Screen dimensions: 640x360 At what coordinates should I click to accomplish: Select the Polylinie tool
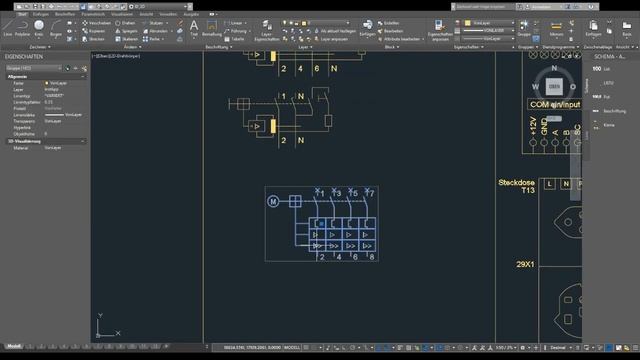[22, 29]
